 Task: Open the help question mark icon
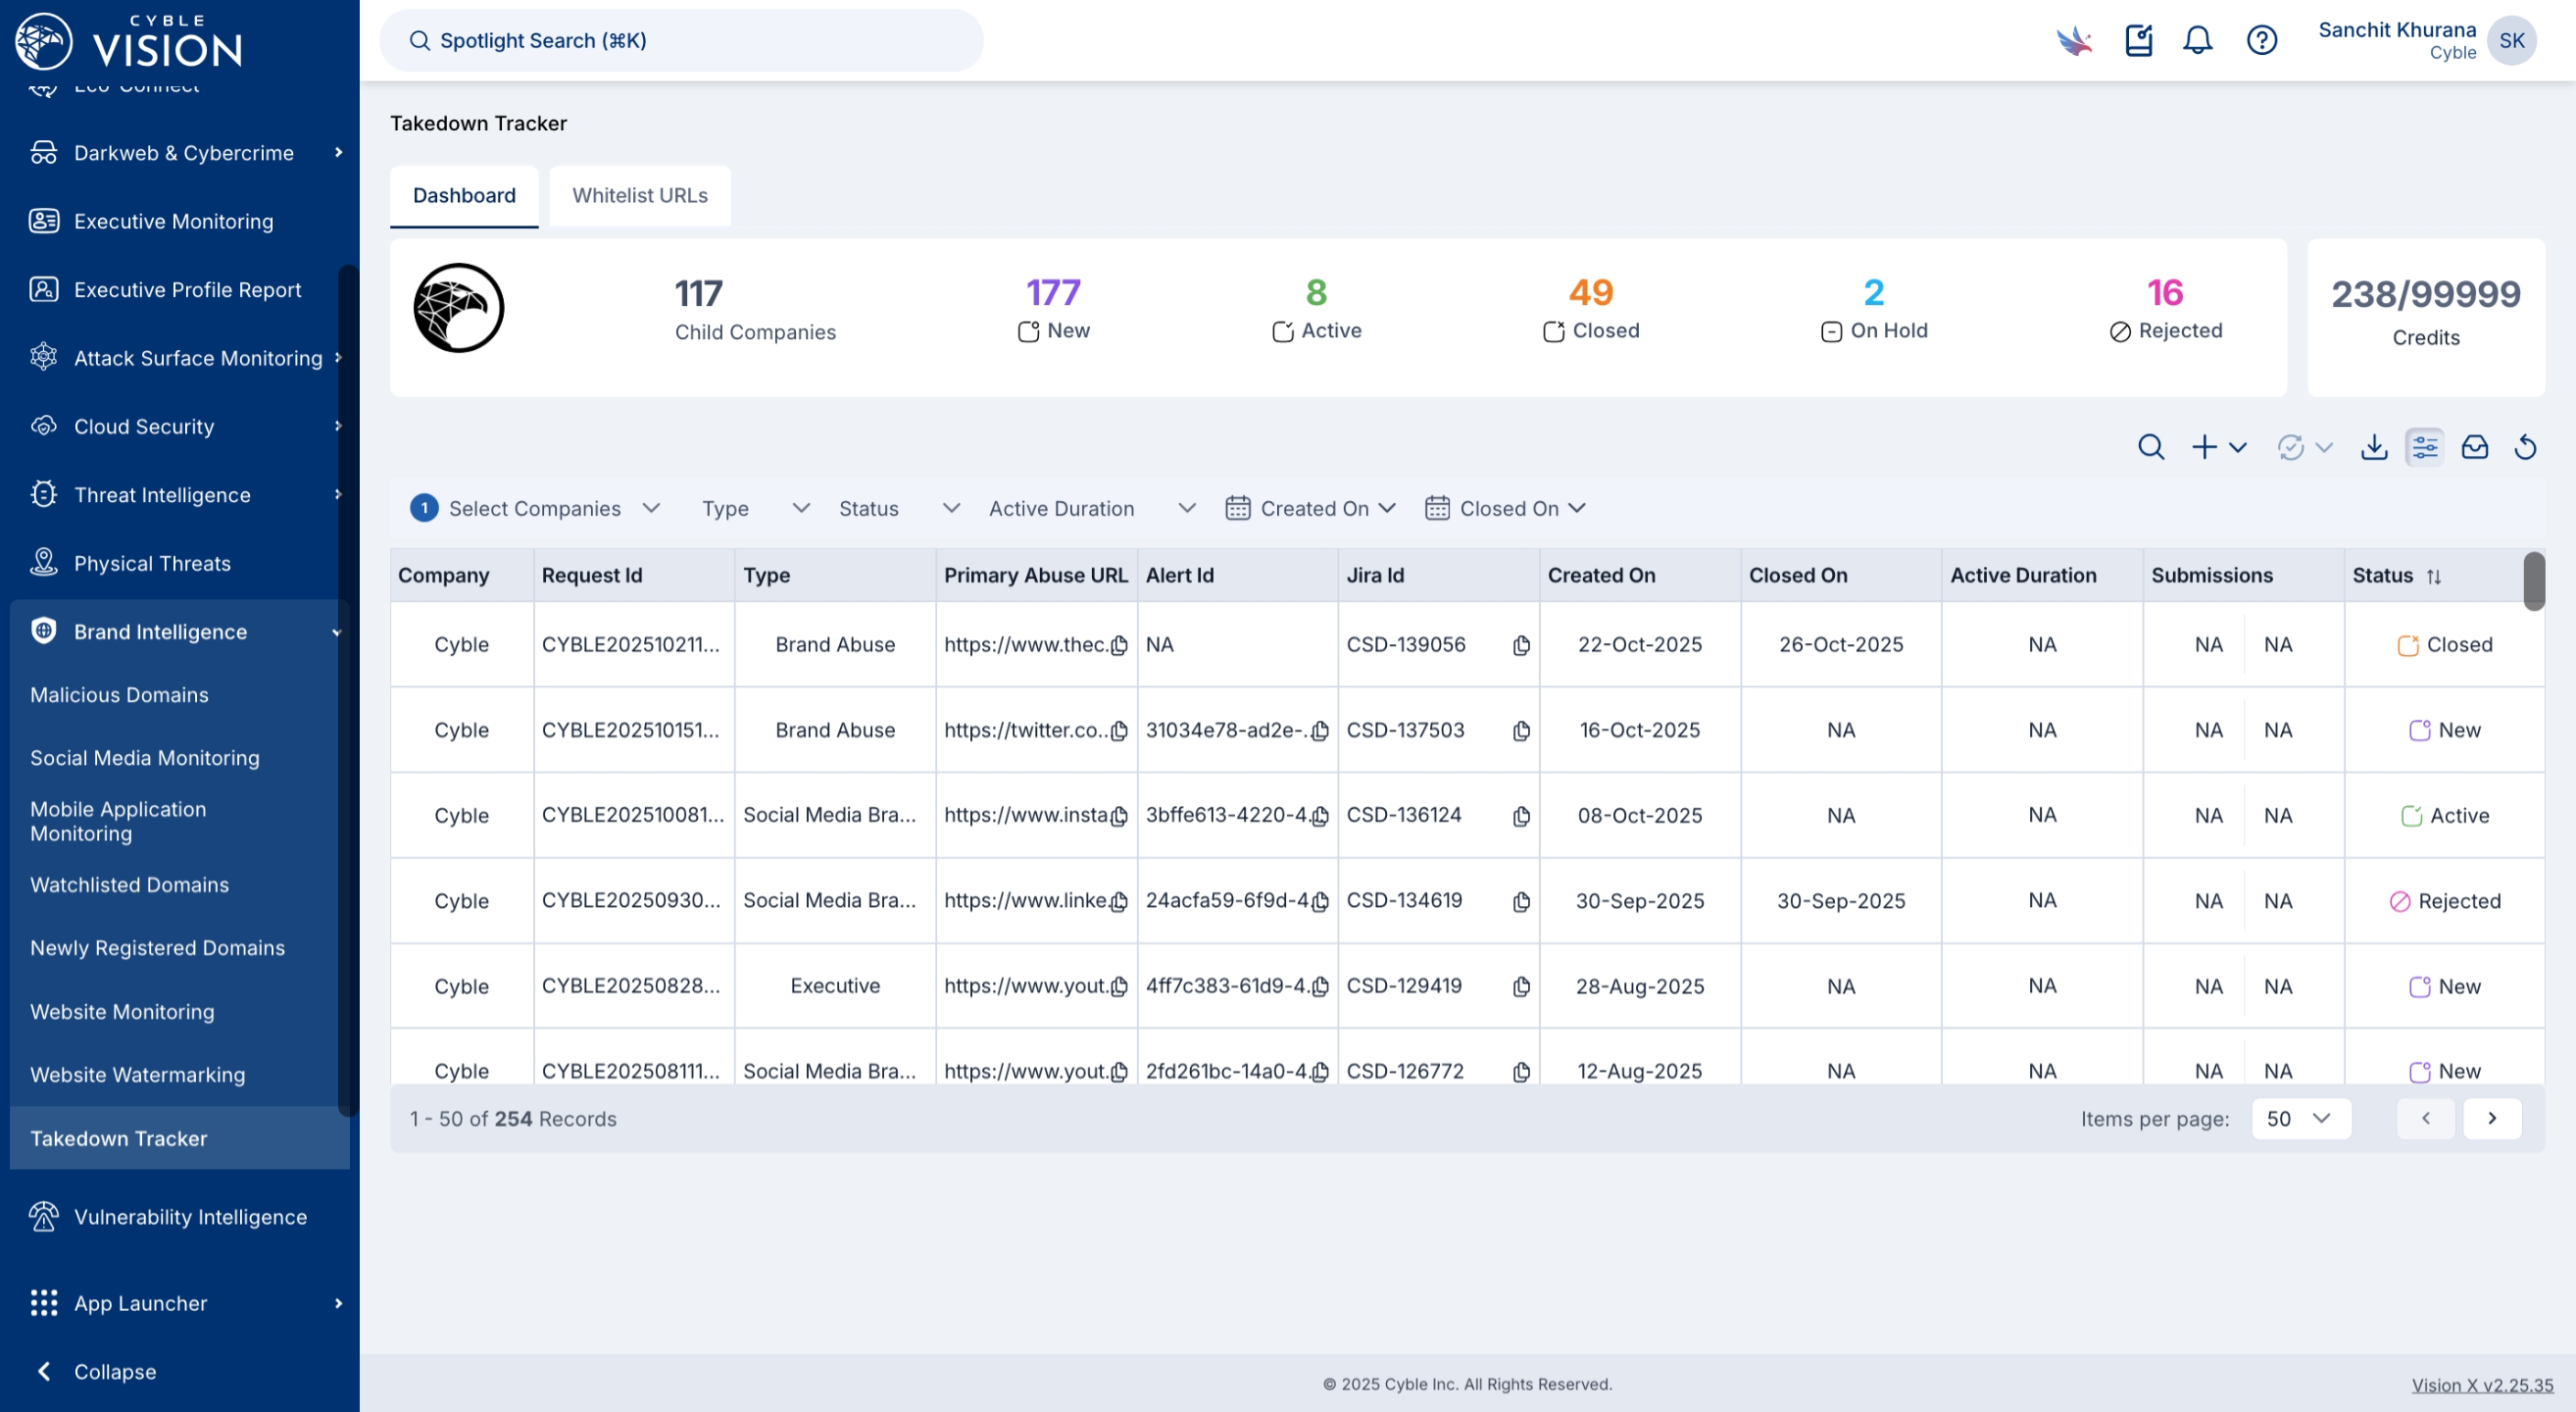click(2262, 40)
